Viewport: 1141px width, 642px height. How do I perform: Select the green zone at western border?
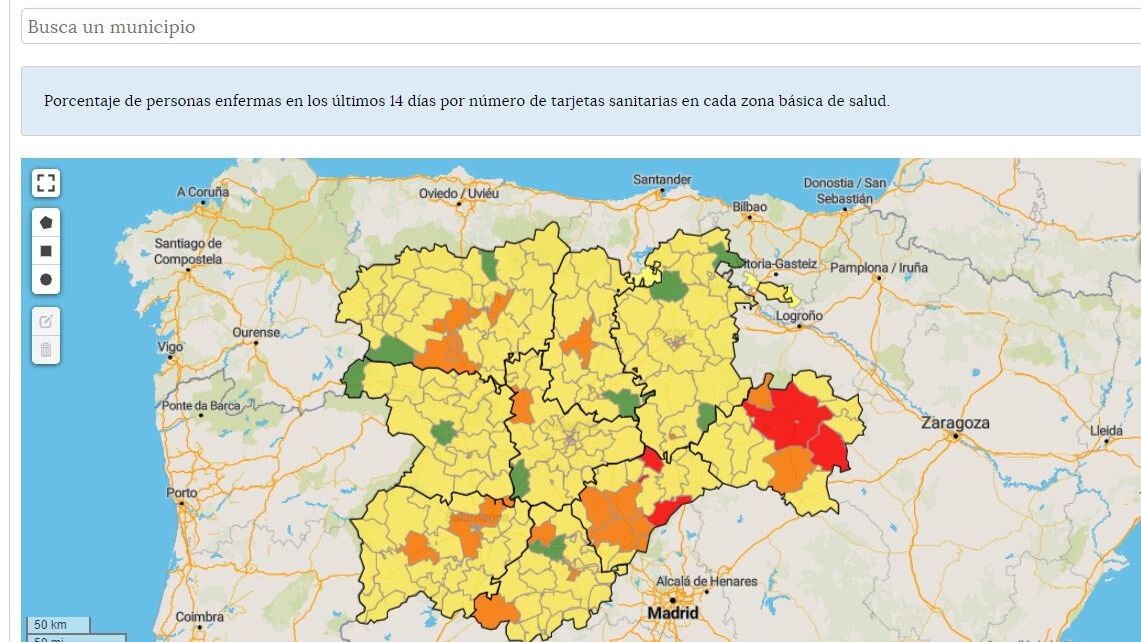click(x=355, y=379)
